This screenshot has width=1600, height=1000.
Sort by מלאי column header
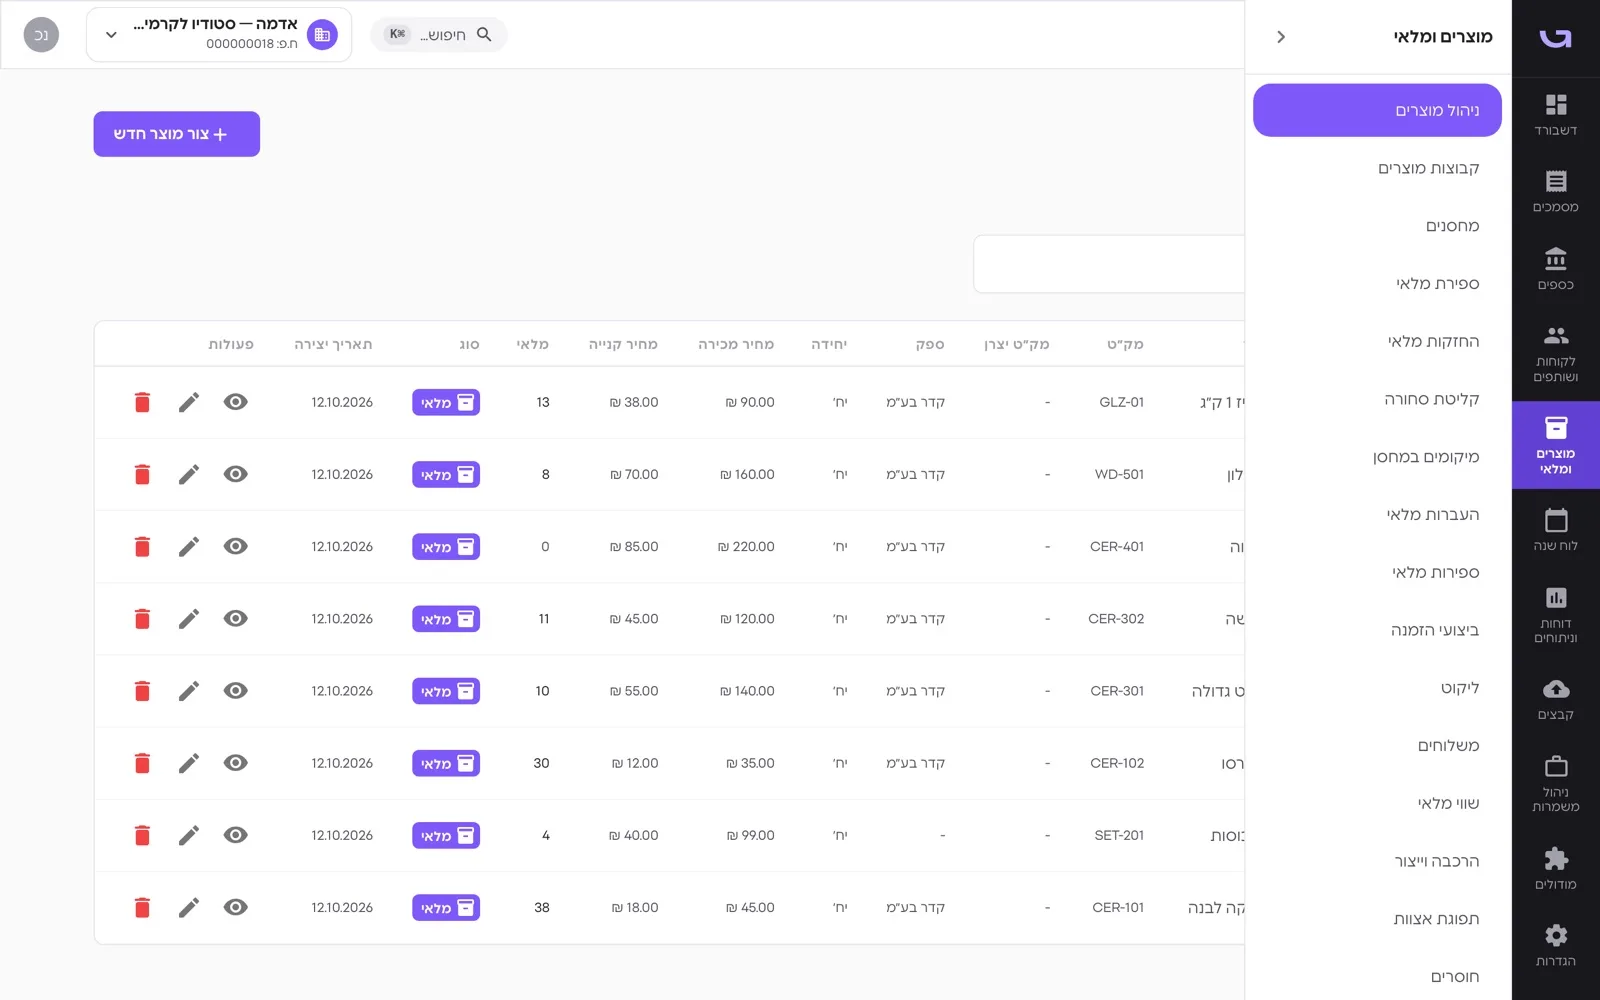(x=532, y=344)
